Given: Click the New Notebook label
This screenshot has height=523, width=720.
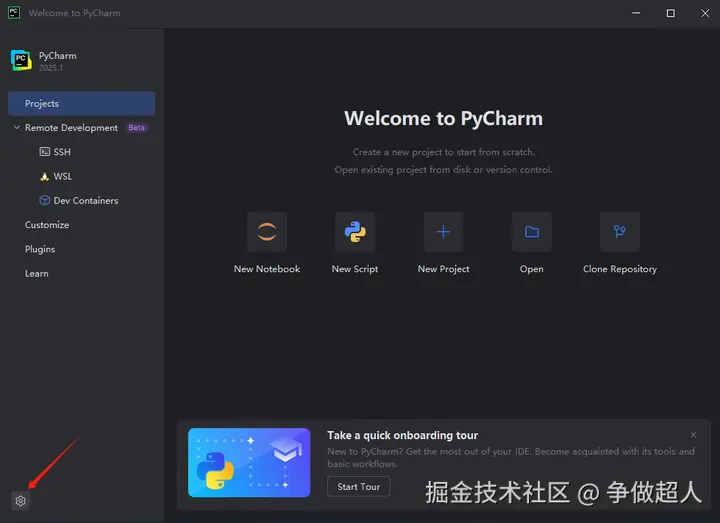Looking at the screenshot, I should point(267,269).
